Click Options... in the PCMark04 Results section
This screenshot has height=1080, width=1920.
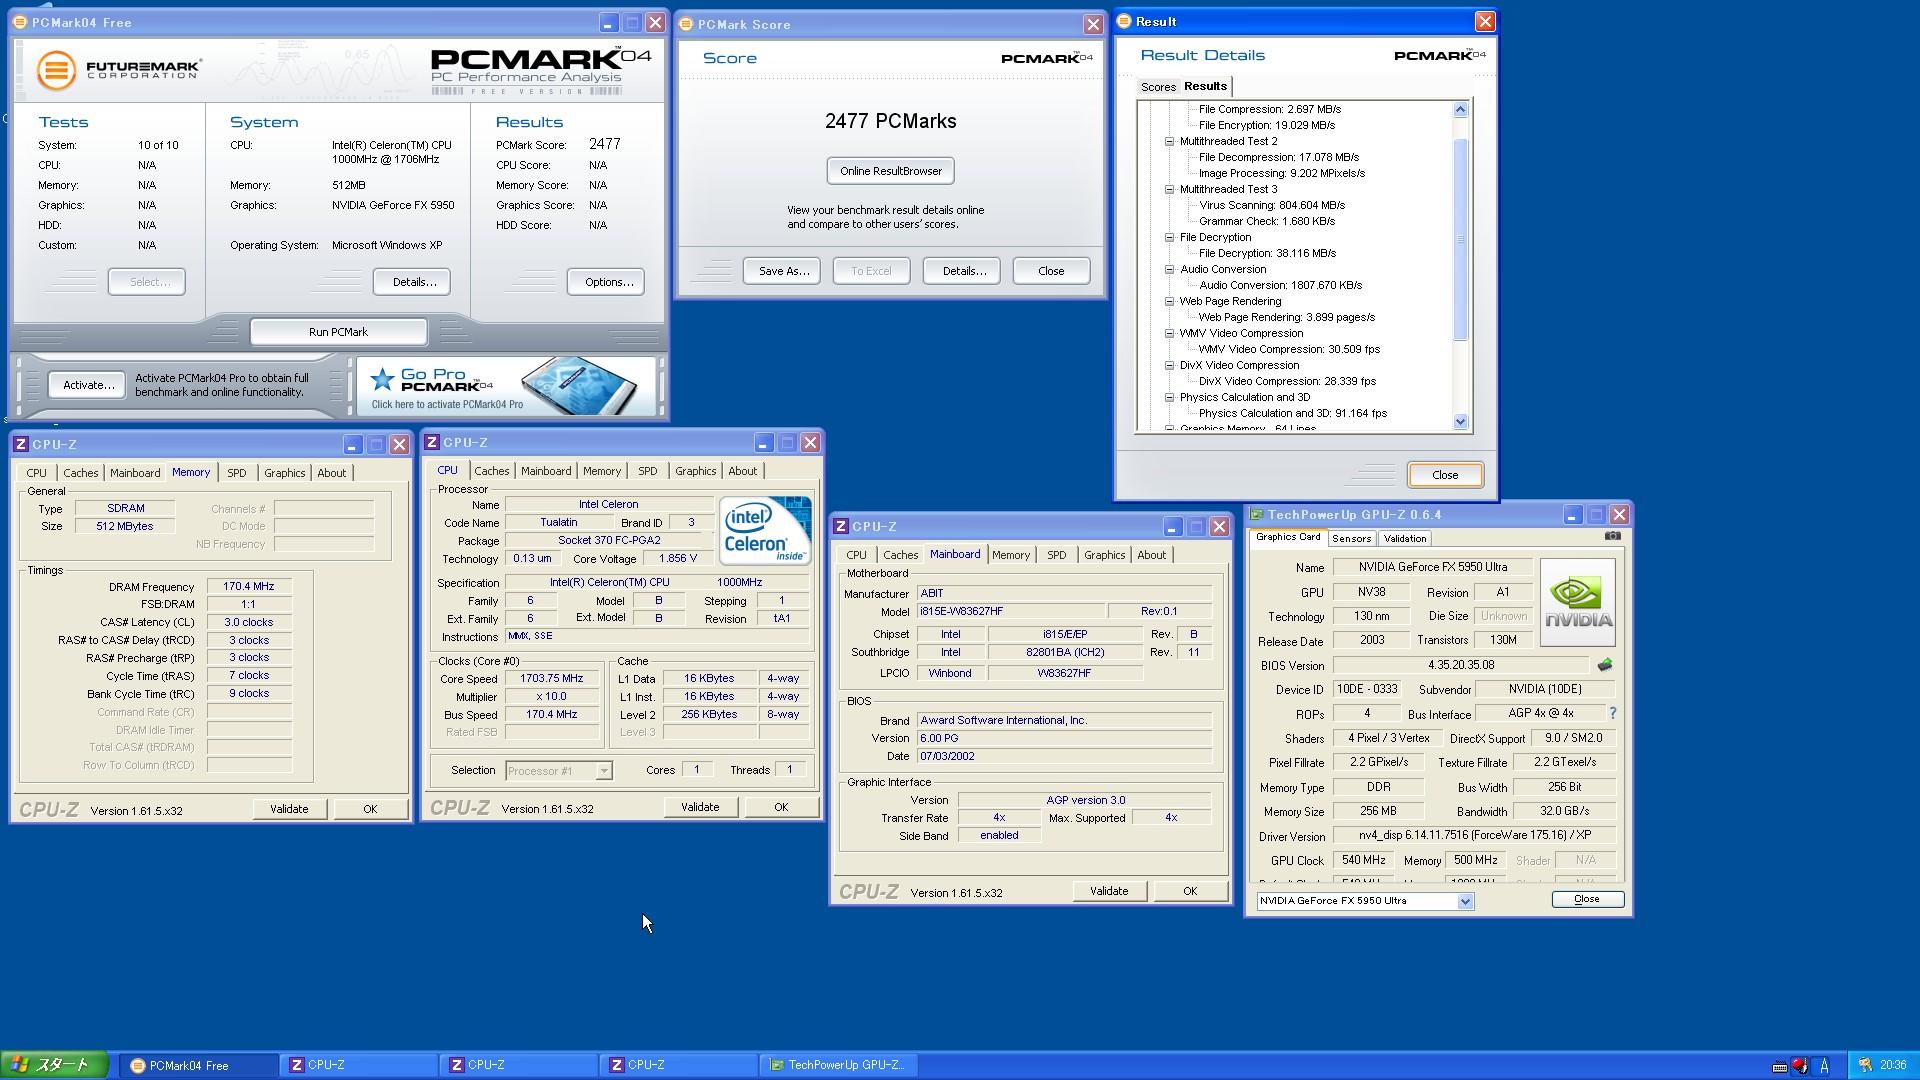pos(606,282)
